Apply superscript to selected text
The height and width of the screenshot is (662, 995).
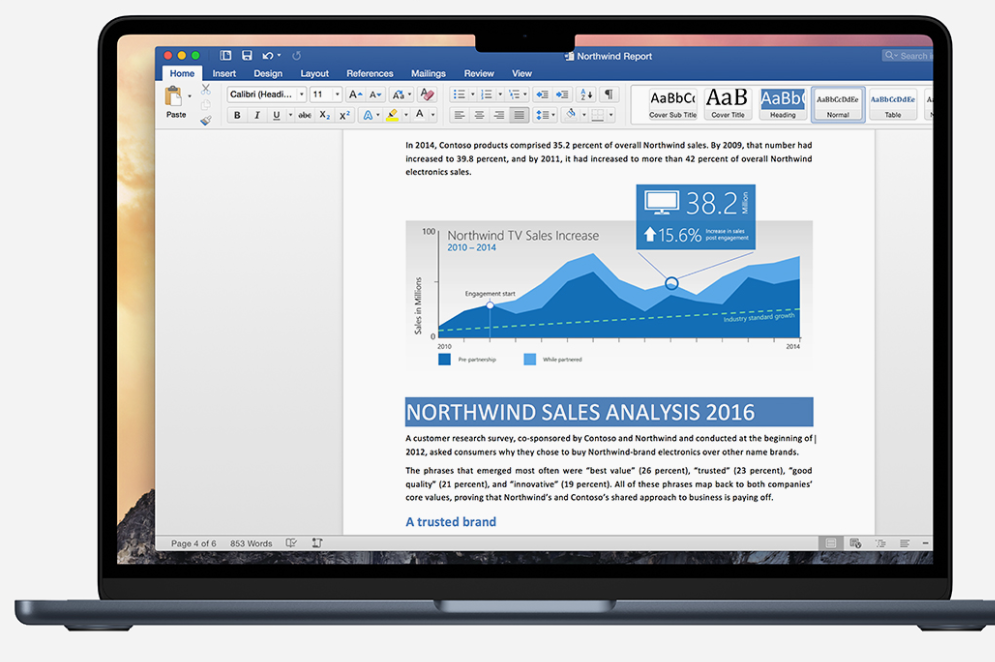point(345,115)
